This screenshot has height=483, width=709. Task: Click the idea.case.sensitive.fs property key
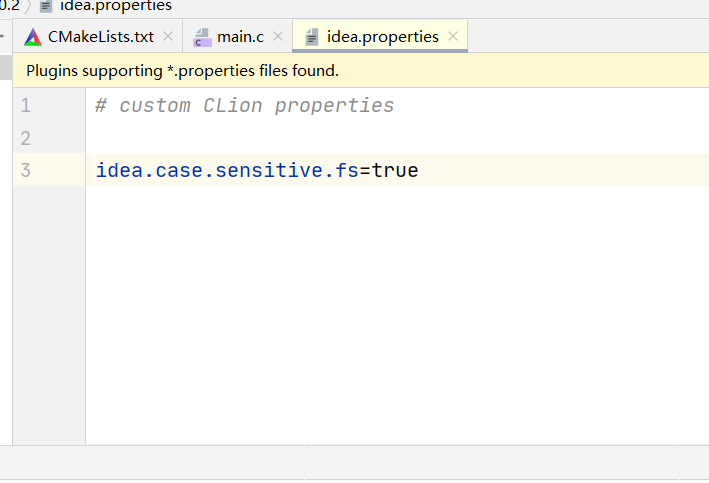(227, 171)
